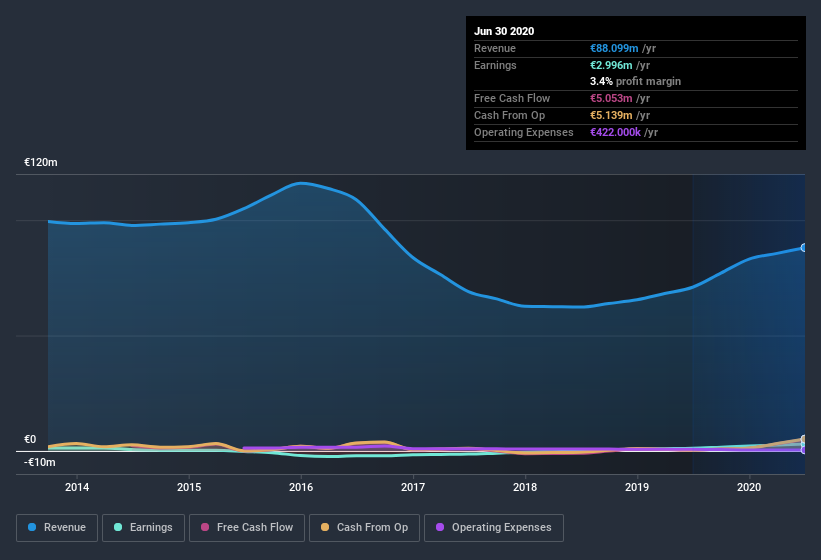
Task: Click the Free Cash Flow label in tooltip
Action: tap(512, 98)
